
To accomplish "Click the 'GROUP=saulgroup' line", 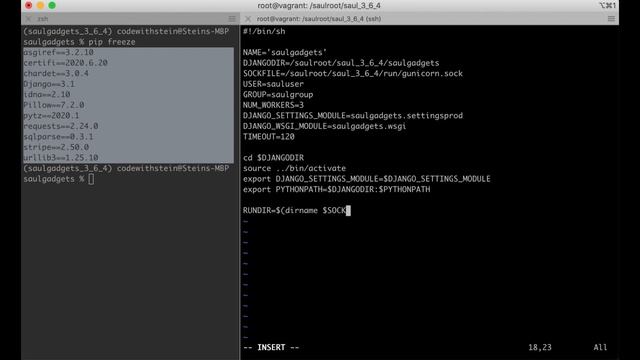I will pos(278,94).
